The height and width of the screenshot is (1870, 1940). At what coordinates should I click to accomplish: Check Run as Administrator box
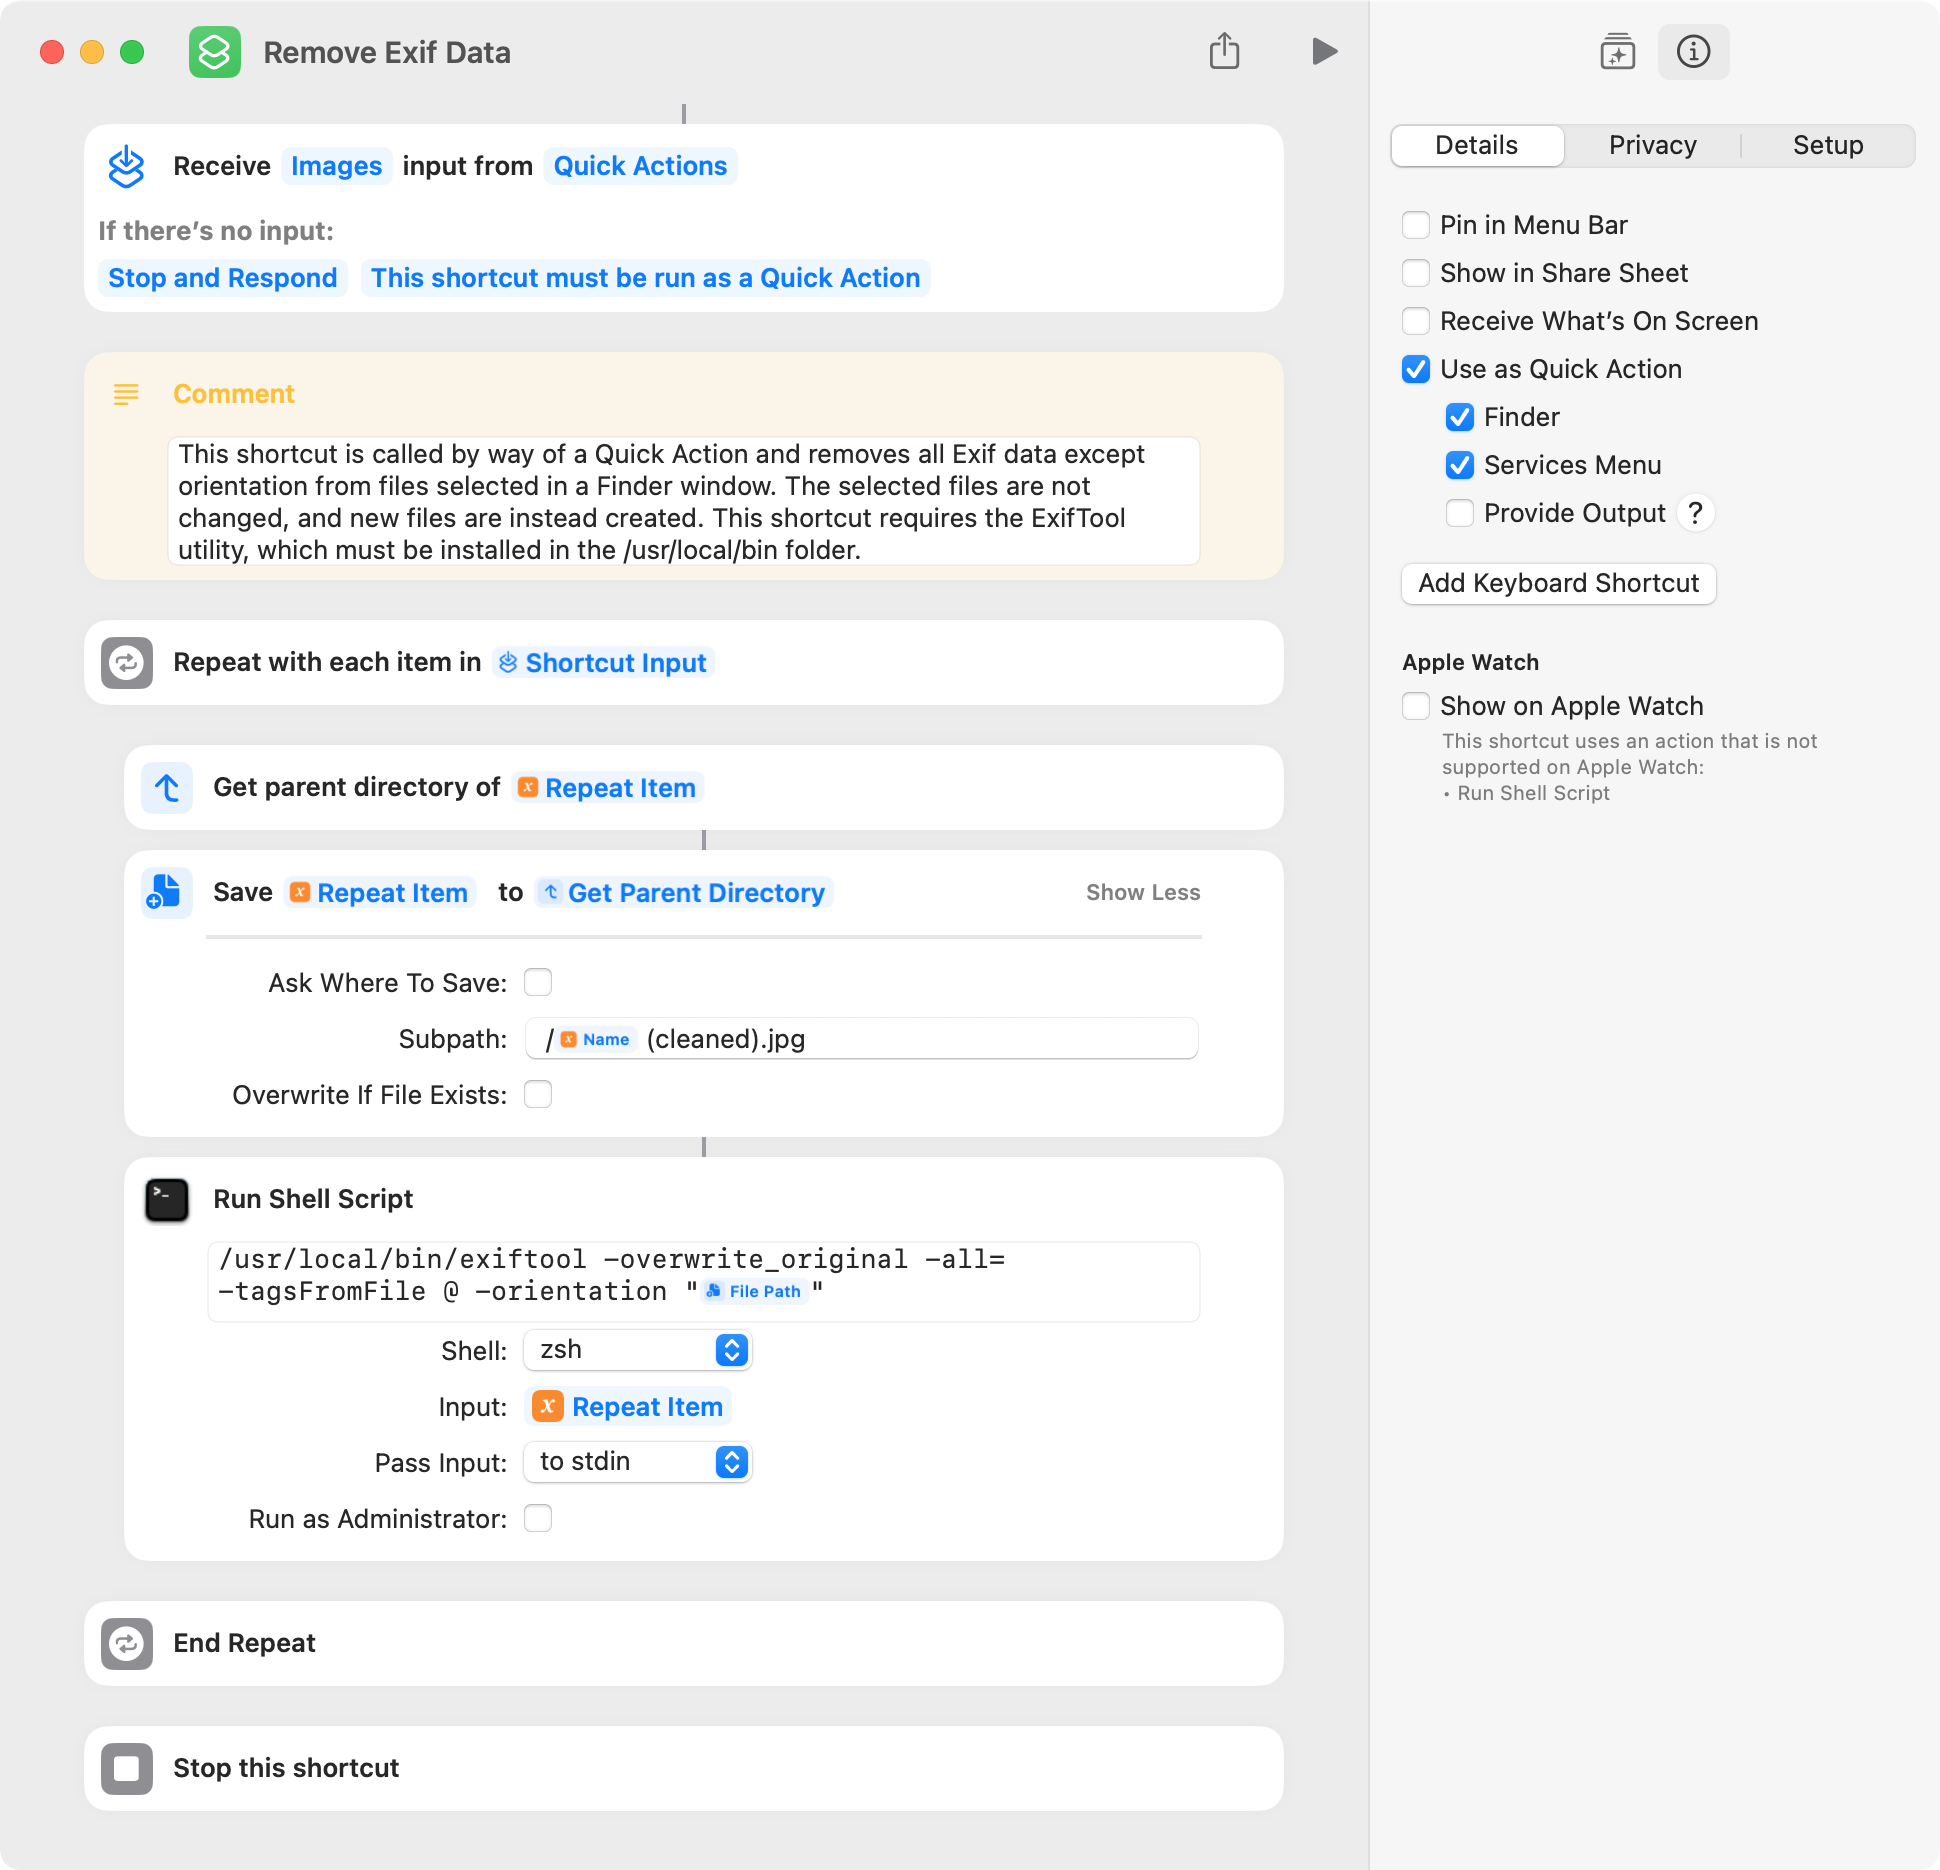coord(538,1518)
